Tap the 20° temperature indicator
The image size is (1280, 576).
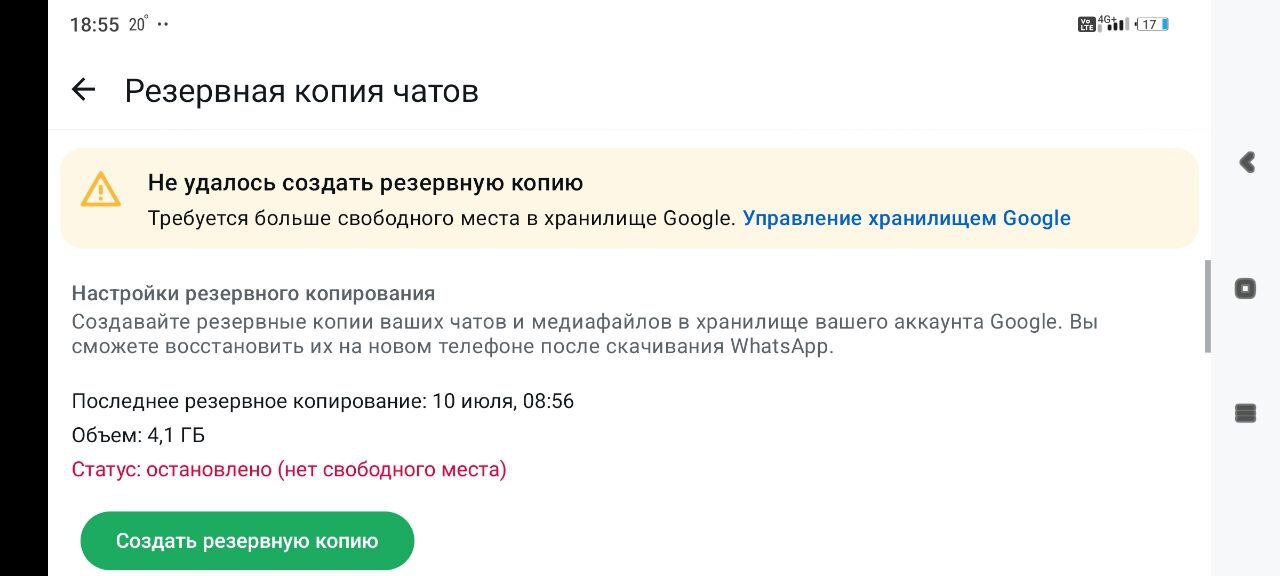click(138, 24)
